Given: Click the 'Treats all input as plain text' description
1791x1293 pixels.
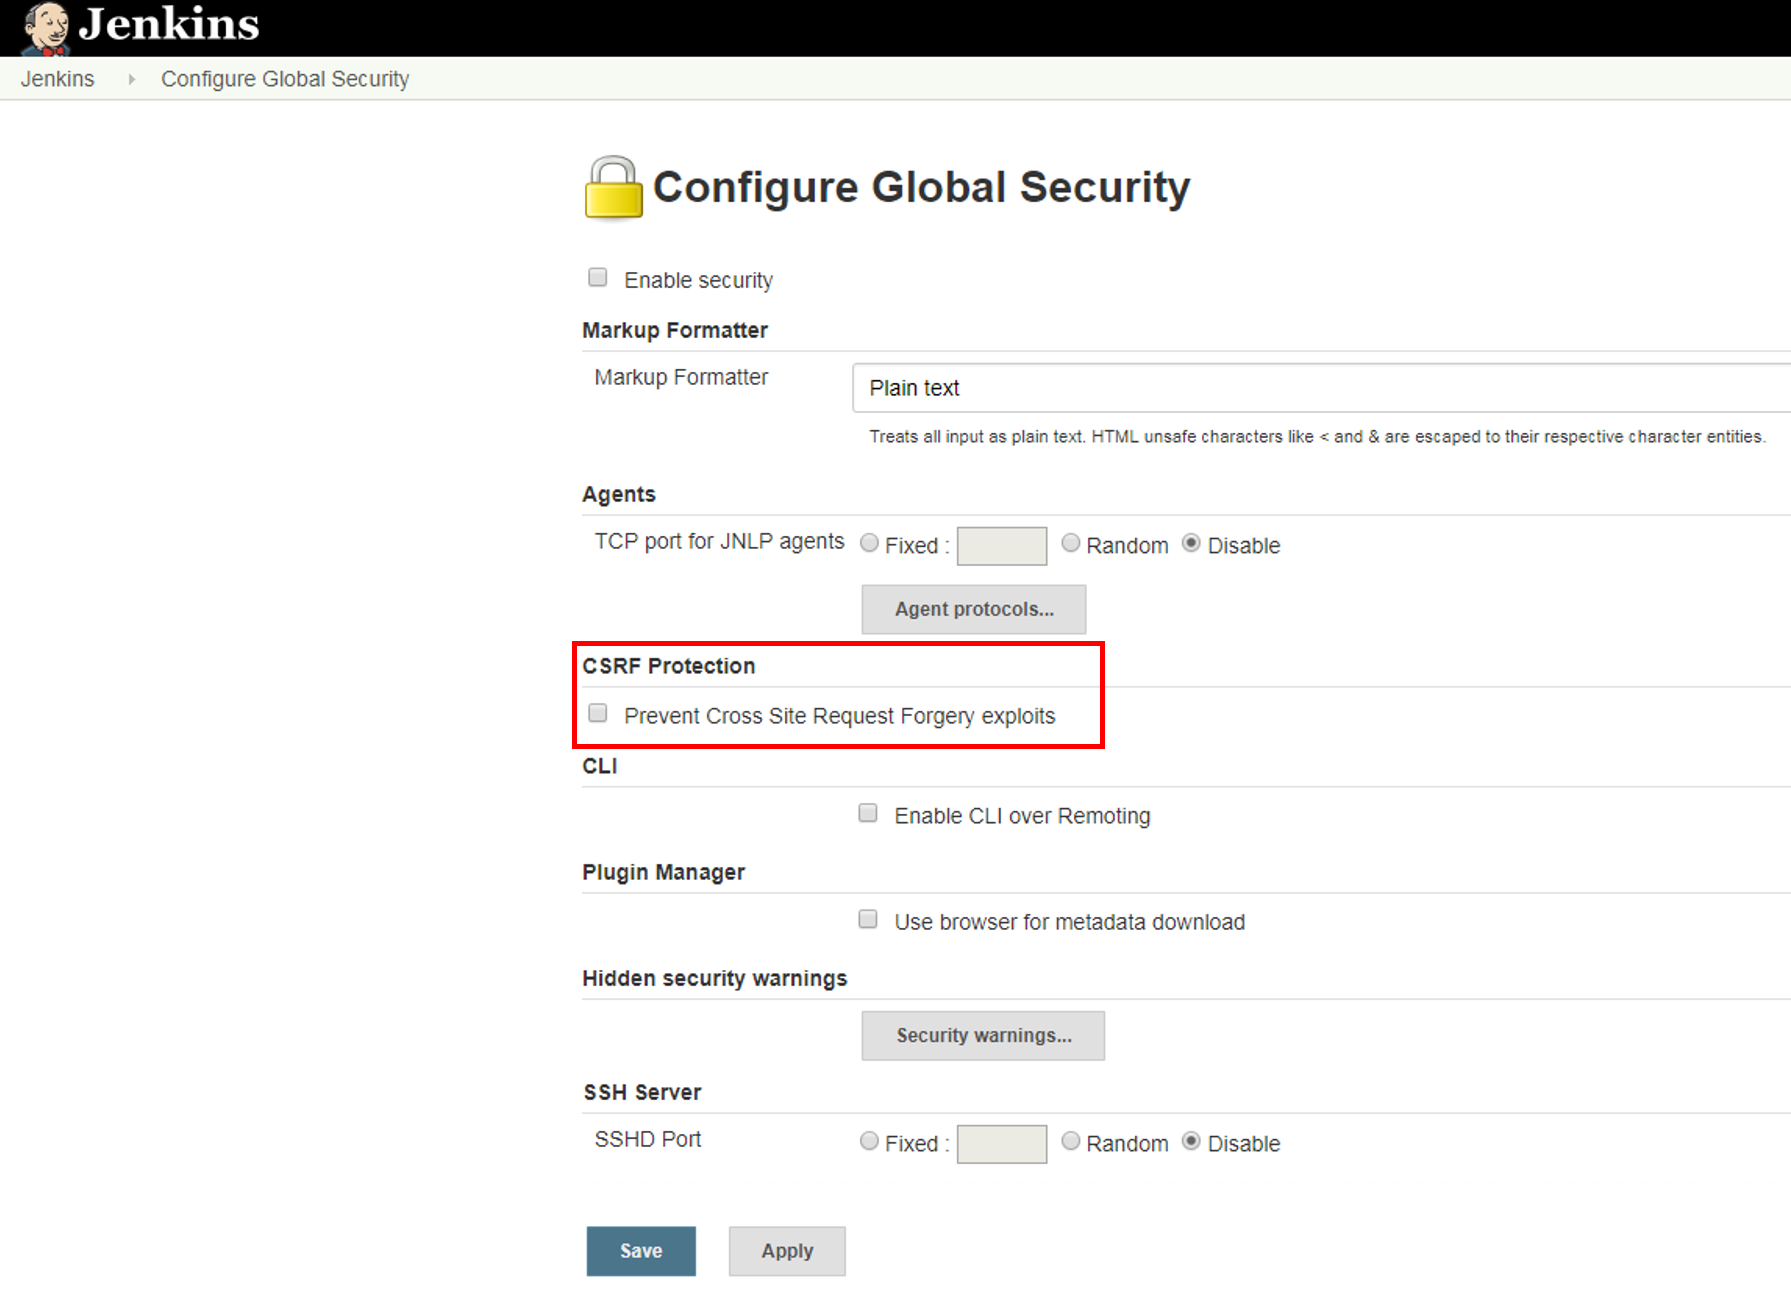Looking at the screenshot, I should [x=1317, y=437].
